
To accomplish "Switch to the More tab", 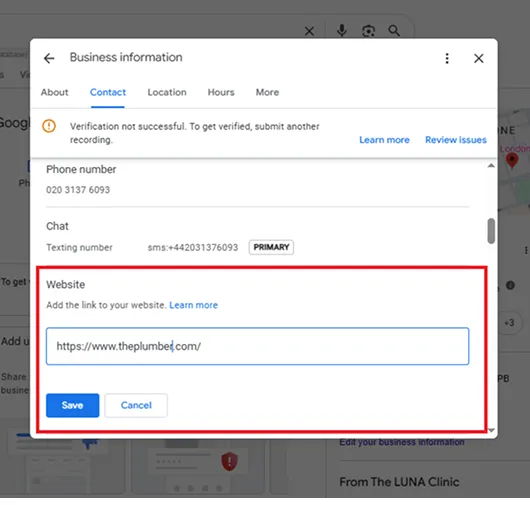I will tap(267, 92).
